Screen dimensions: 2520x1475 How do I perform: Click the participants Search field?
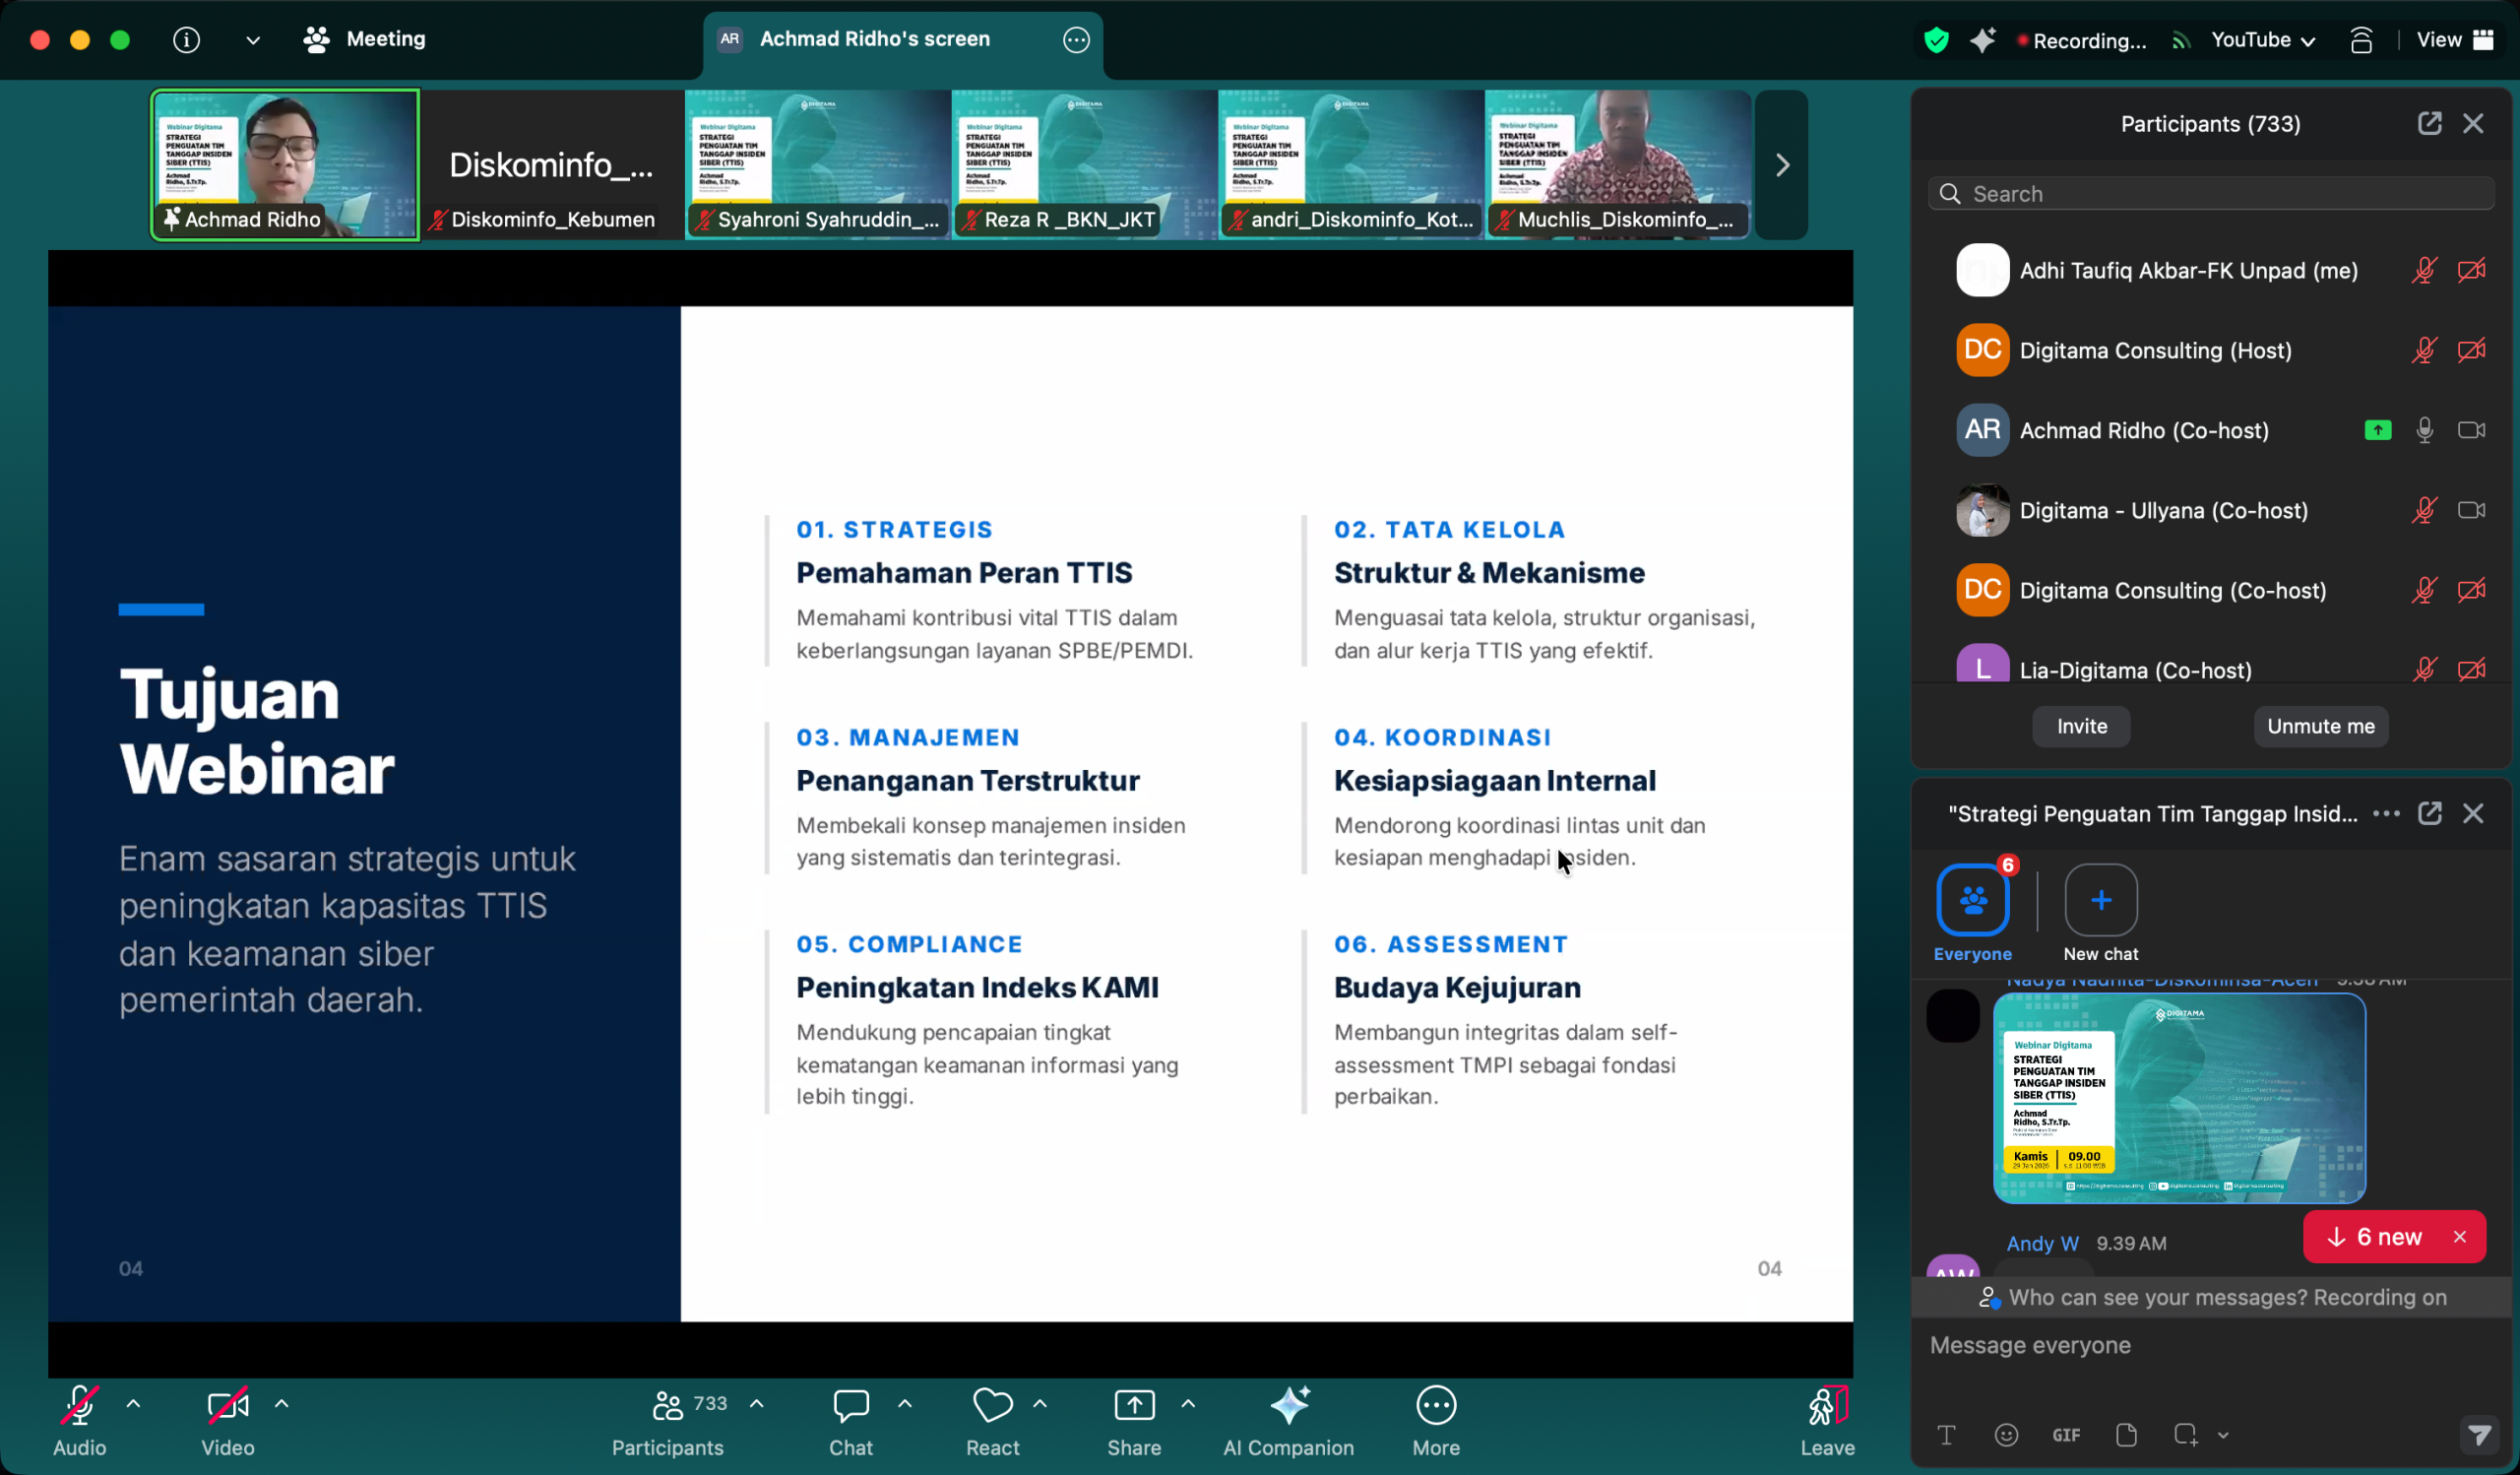pyautogui.click(x=2210, y=194)
